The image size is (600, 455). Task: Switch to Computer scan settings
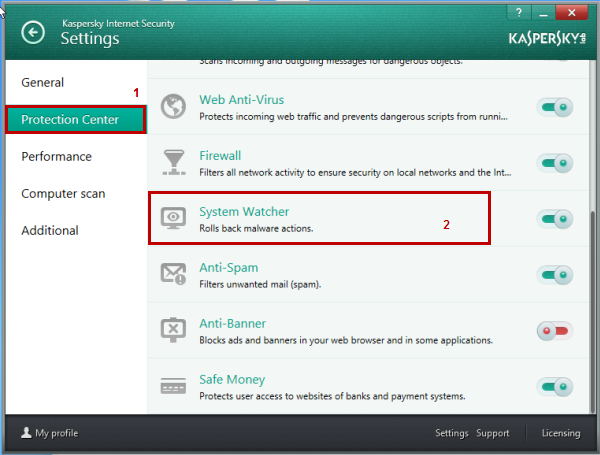[63, 194]
